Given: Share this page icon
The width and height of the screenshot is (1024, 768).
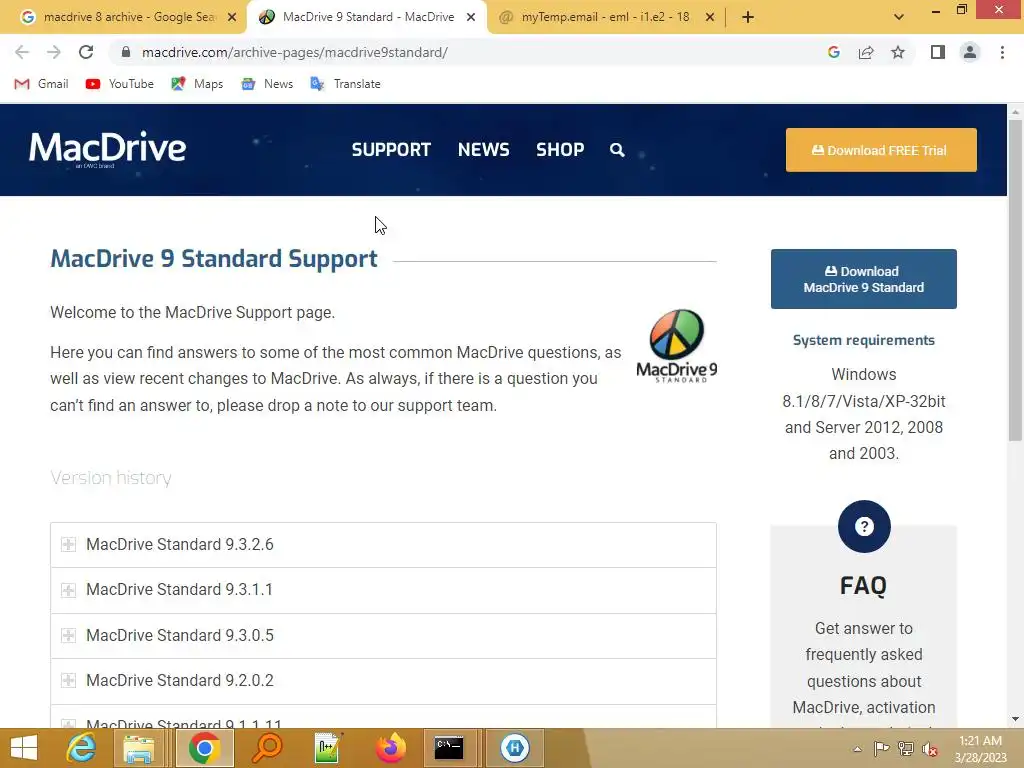Looking at the screenshot, I should pos(866,52).
